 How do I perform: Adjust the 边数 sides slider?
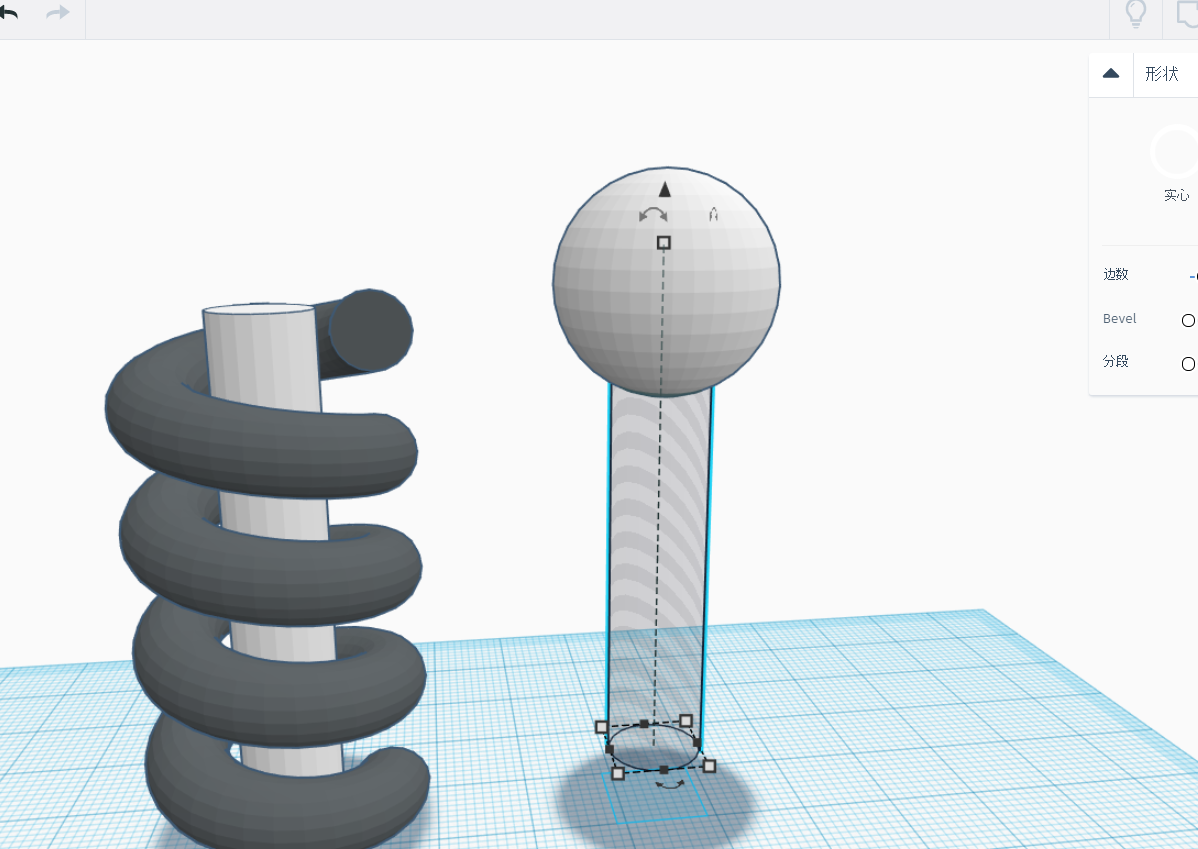(1193, 276)
